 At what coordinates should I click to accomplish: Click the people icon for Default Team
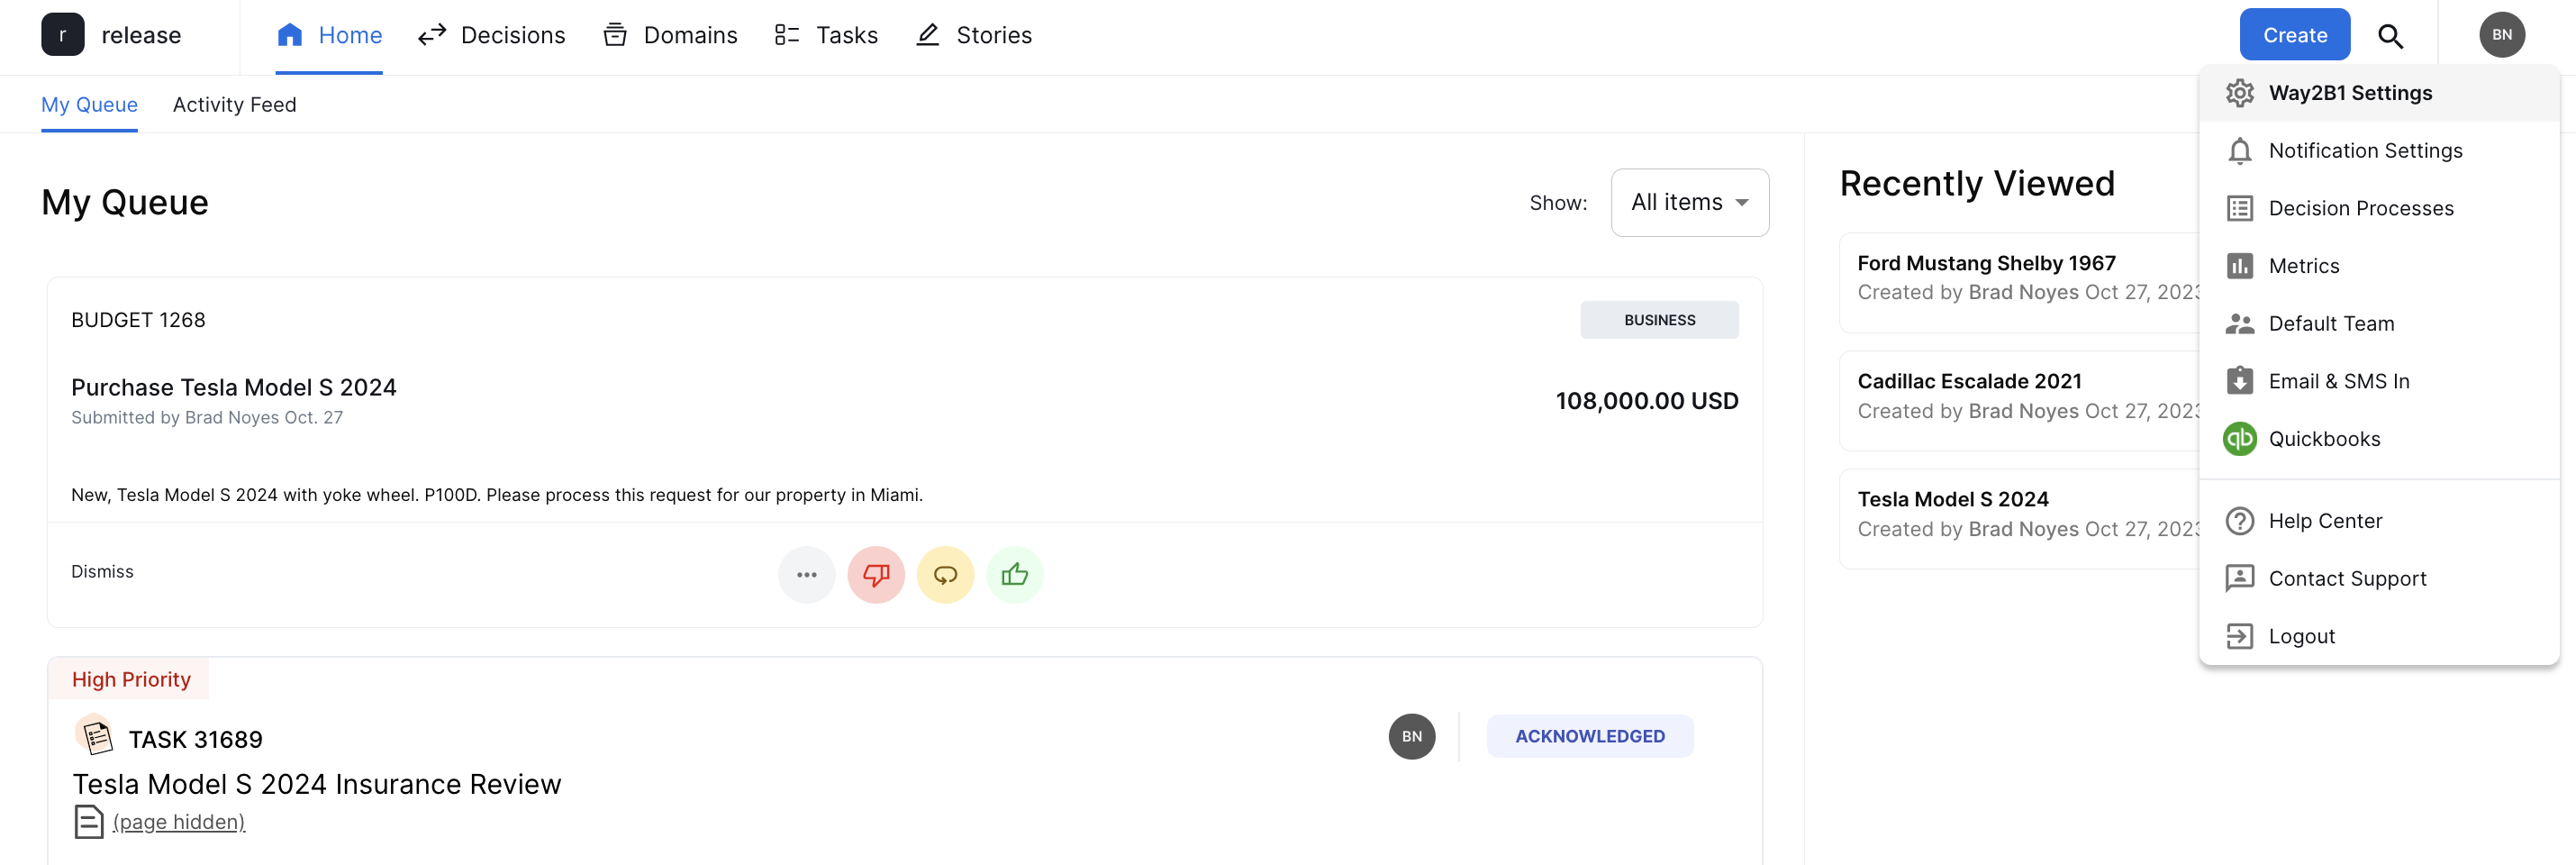pyautogui.click(x=2240, y=324)
